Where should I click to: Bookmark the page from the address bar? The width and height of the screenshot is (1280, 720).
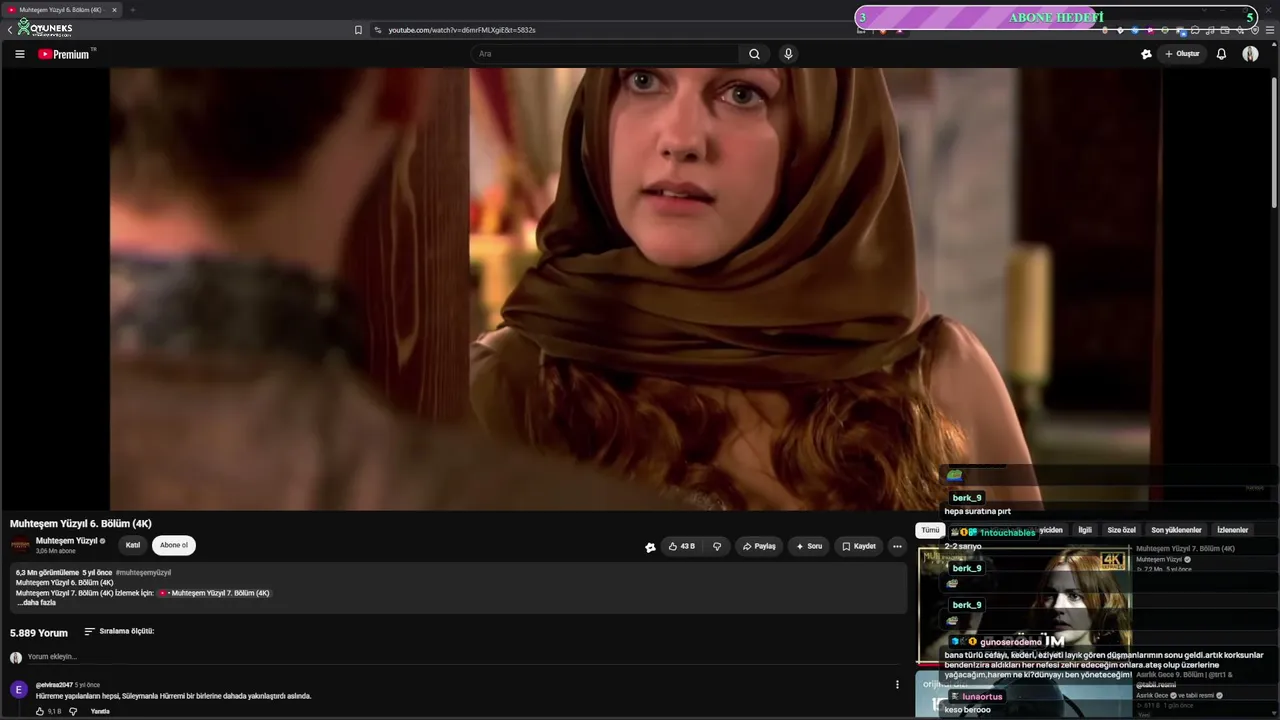[358, 30]
